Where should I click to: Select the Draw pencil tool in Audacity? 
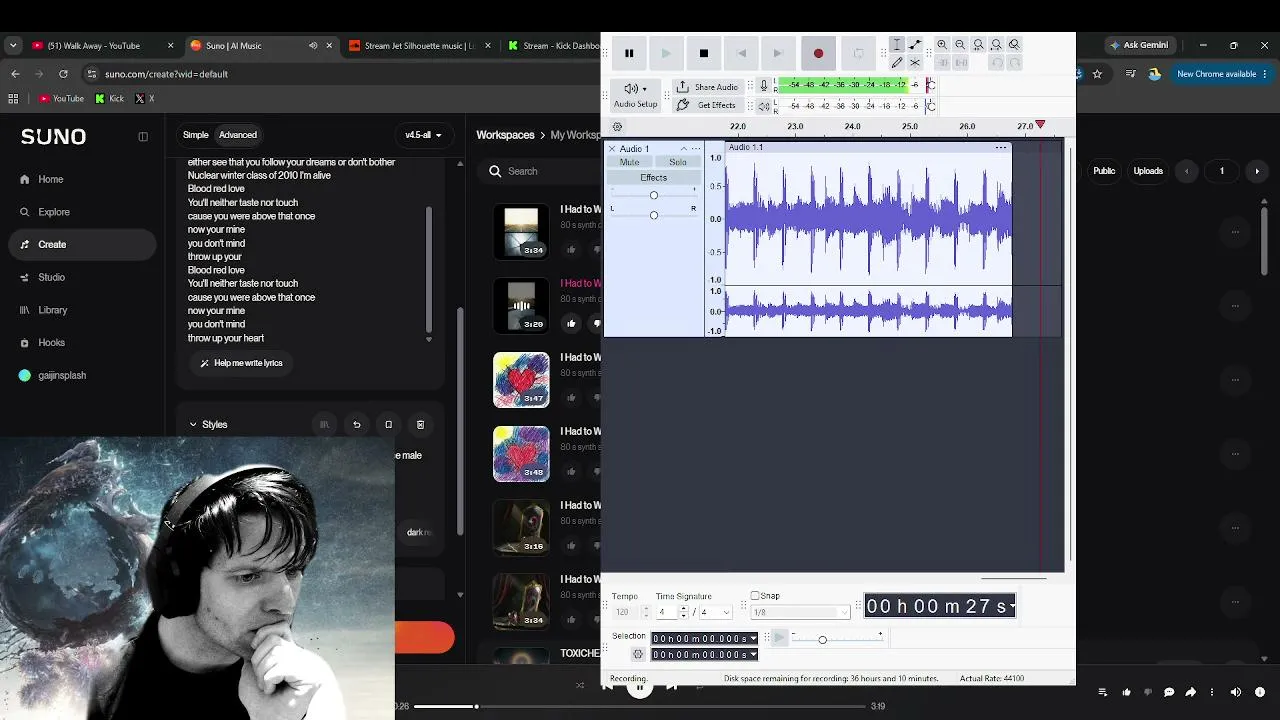click(897, 63)
